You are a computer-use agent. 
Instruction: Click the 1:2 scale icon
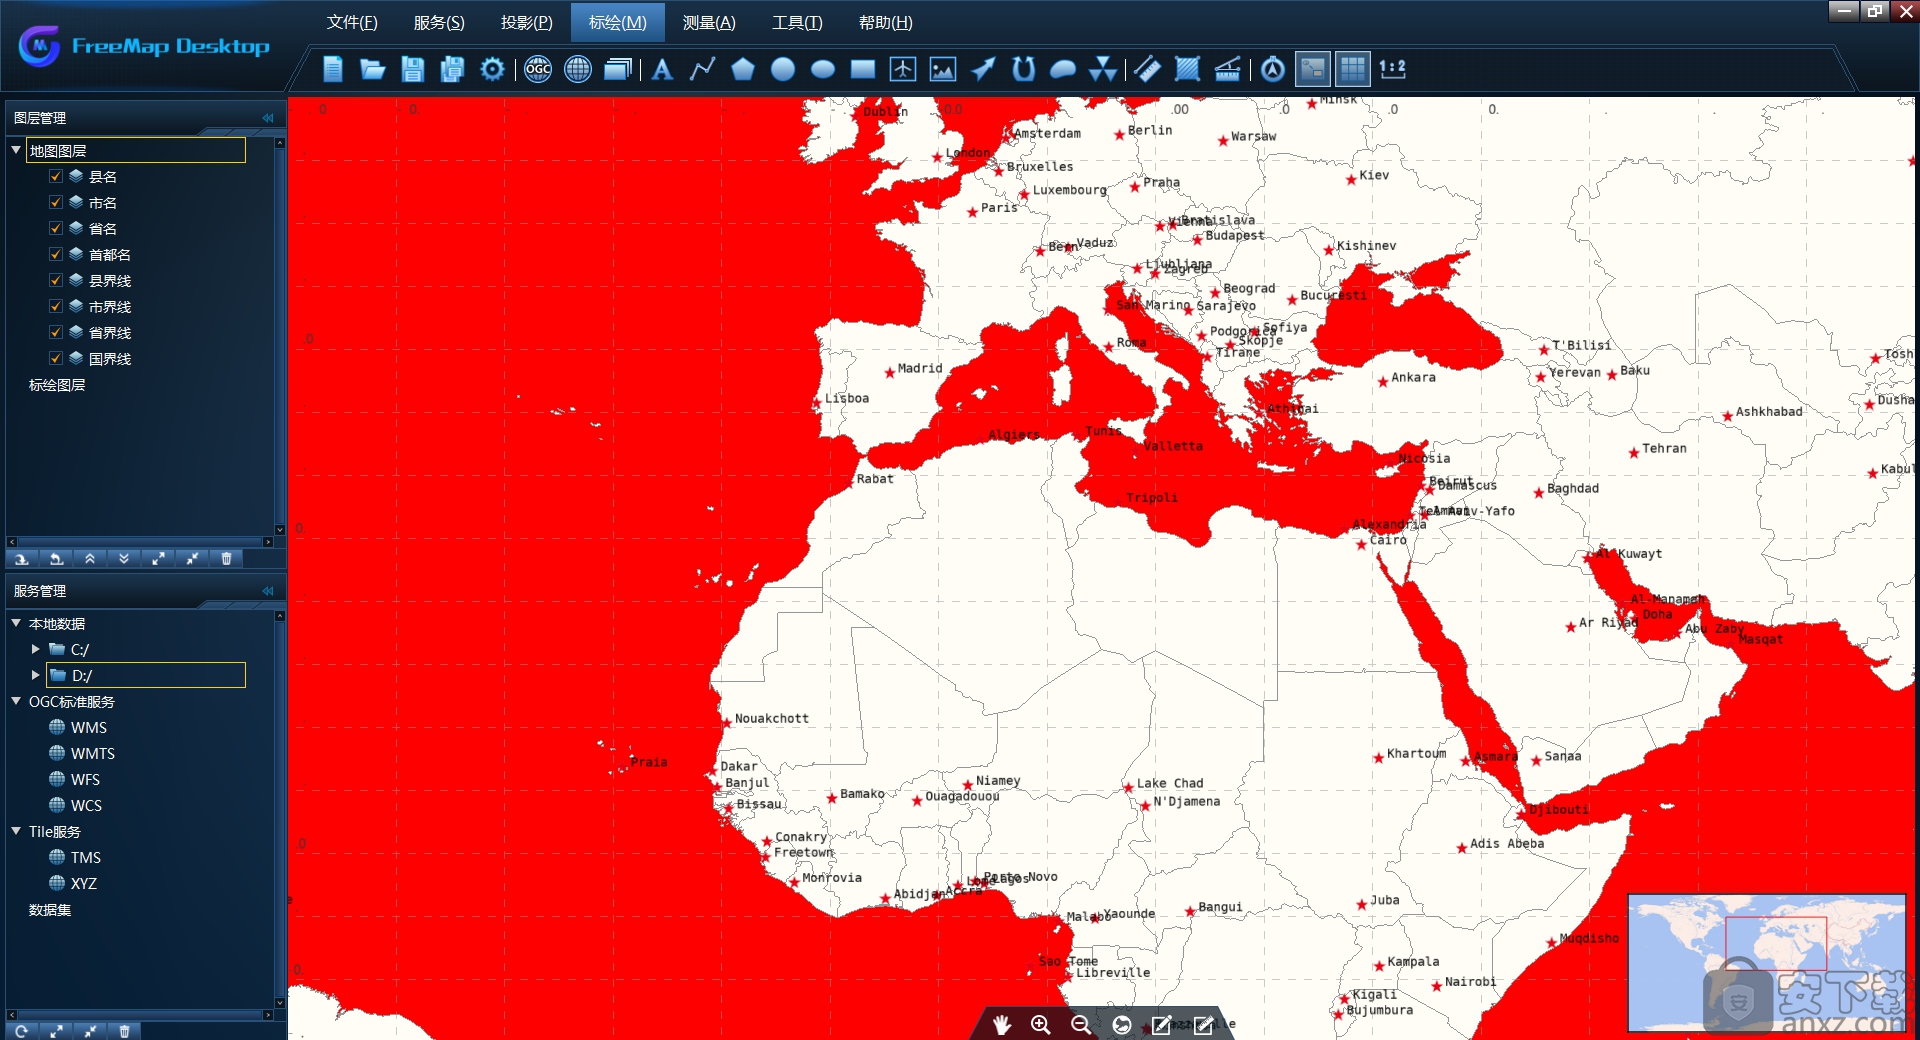click(x=1392, y=68)
